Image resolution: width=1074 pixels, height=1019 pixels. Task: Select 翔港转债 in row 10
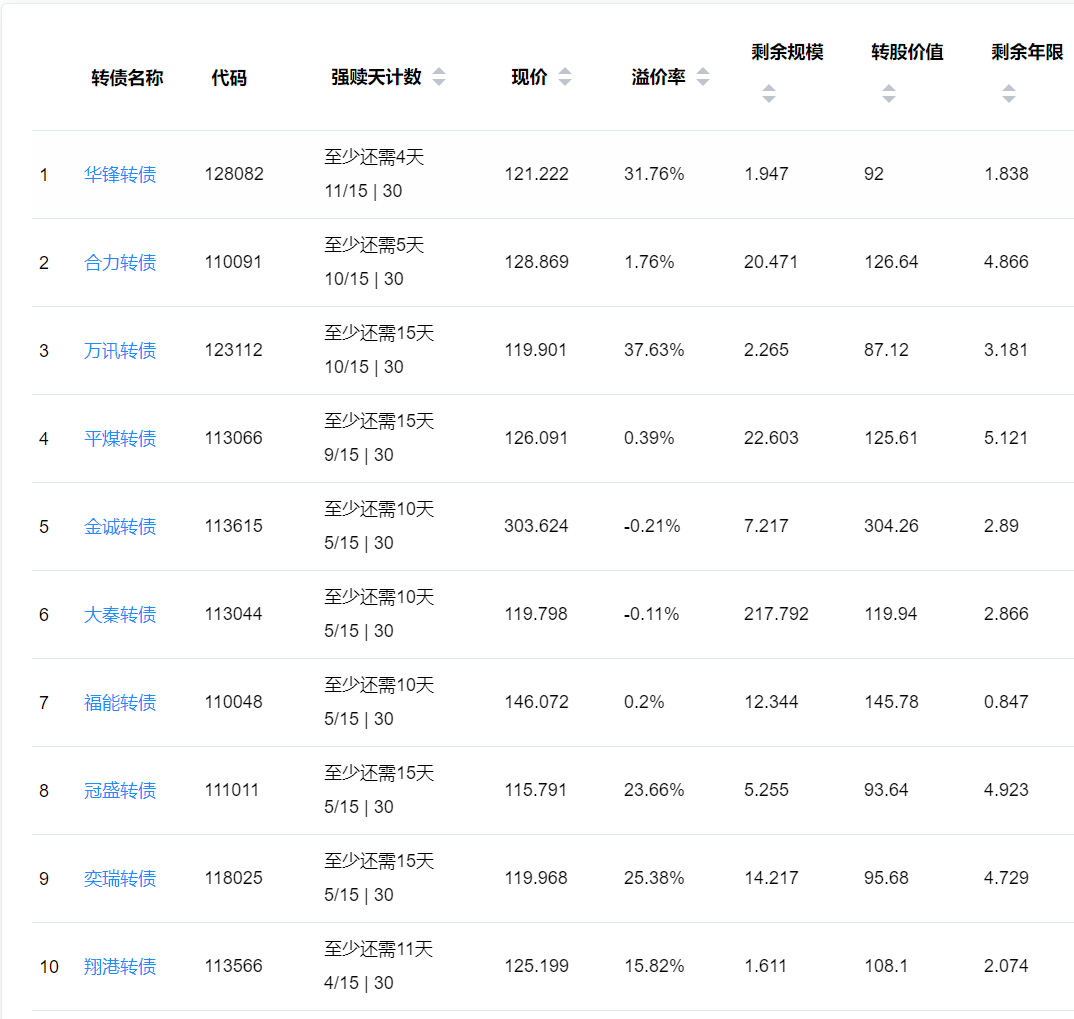(120, 967)
